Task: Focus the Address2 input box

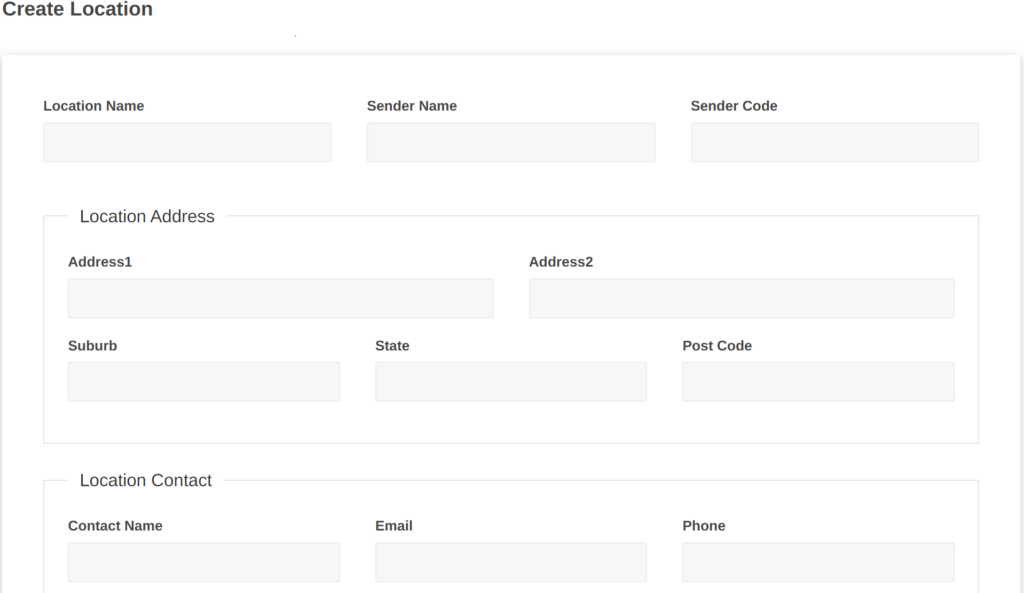Action: tap(741, 298)
